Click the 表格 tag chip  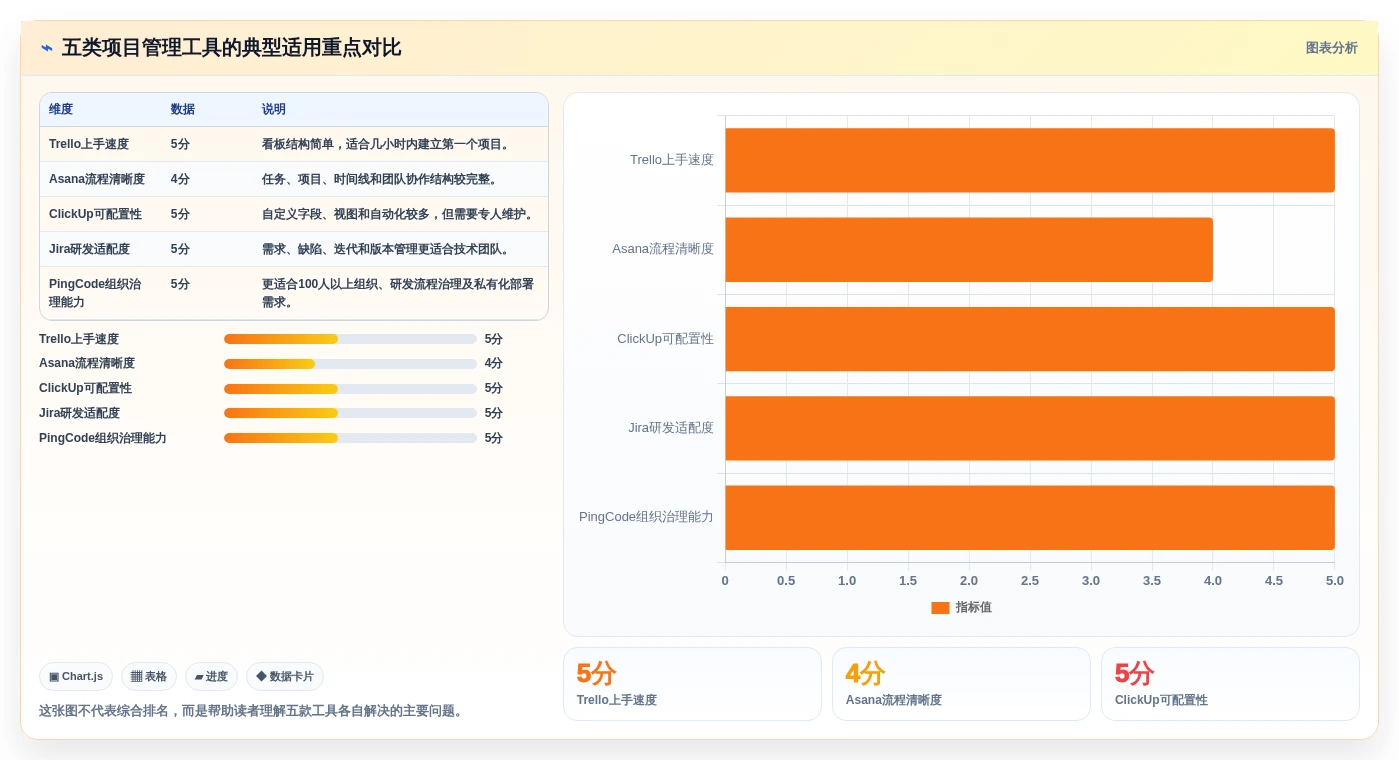click(x=149, y=677)
